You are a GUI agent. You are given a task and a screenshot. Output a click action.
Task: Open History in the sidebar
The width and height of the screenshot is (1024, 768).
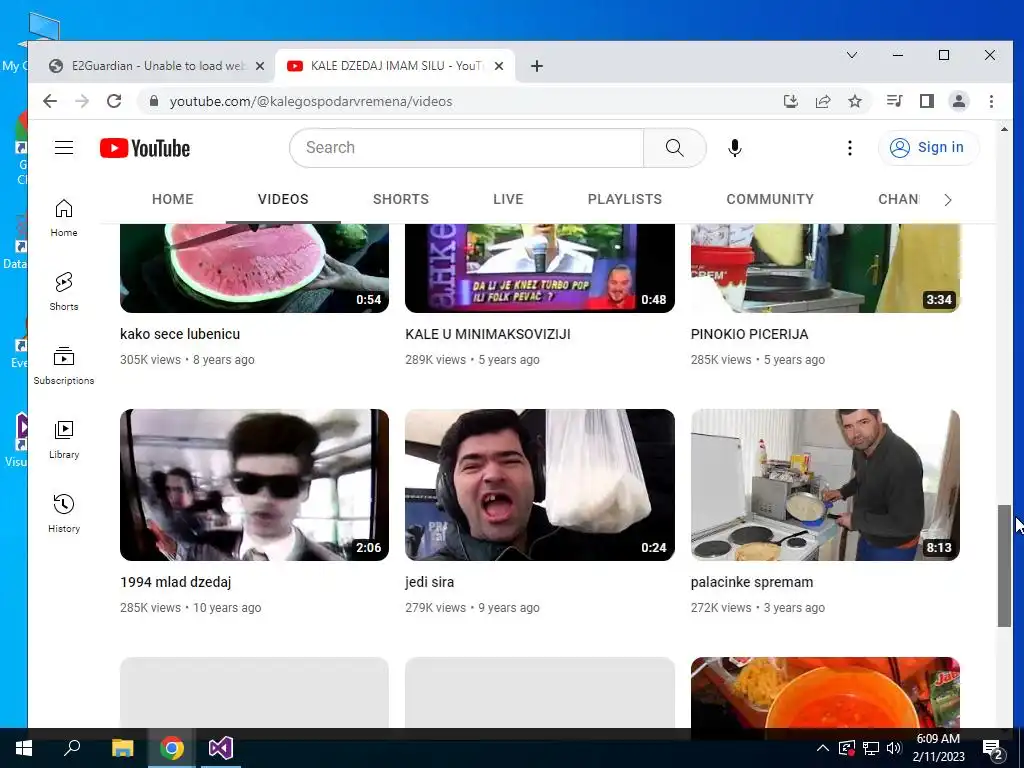tap(64, 514)
